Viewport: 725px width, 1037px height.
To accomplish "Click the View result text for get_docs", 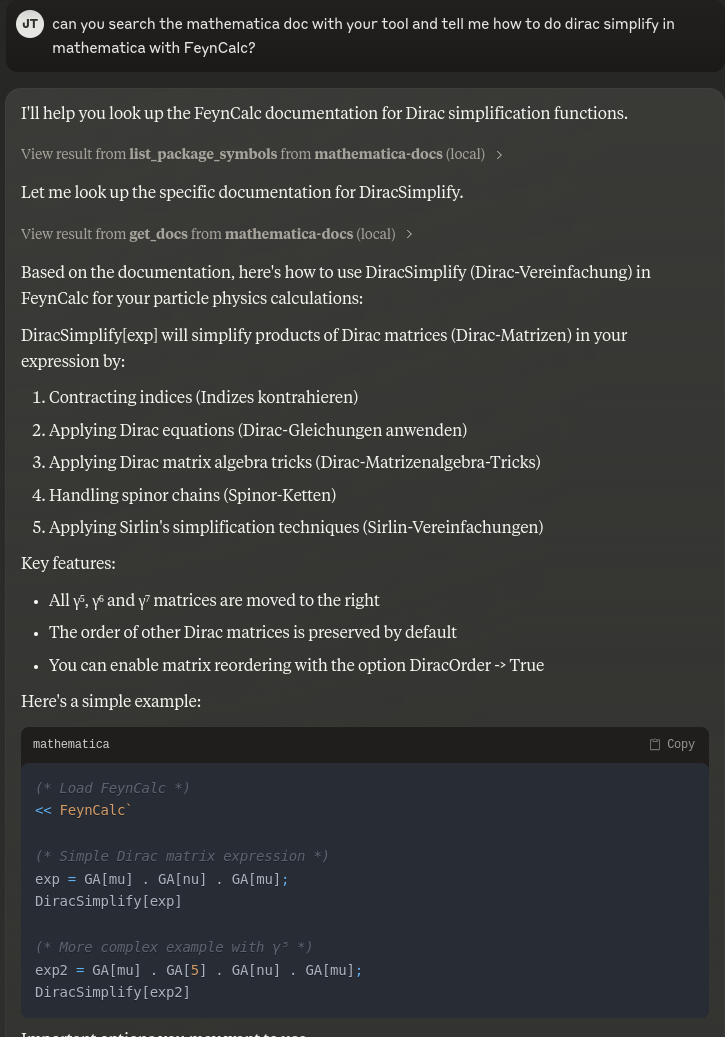I will [x=74, y=234].
